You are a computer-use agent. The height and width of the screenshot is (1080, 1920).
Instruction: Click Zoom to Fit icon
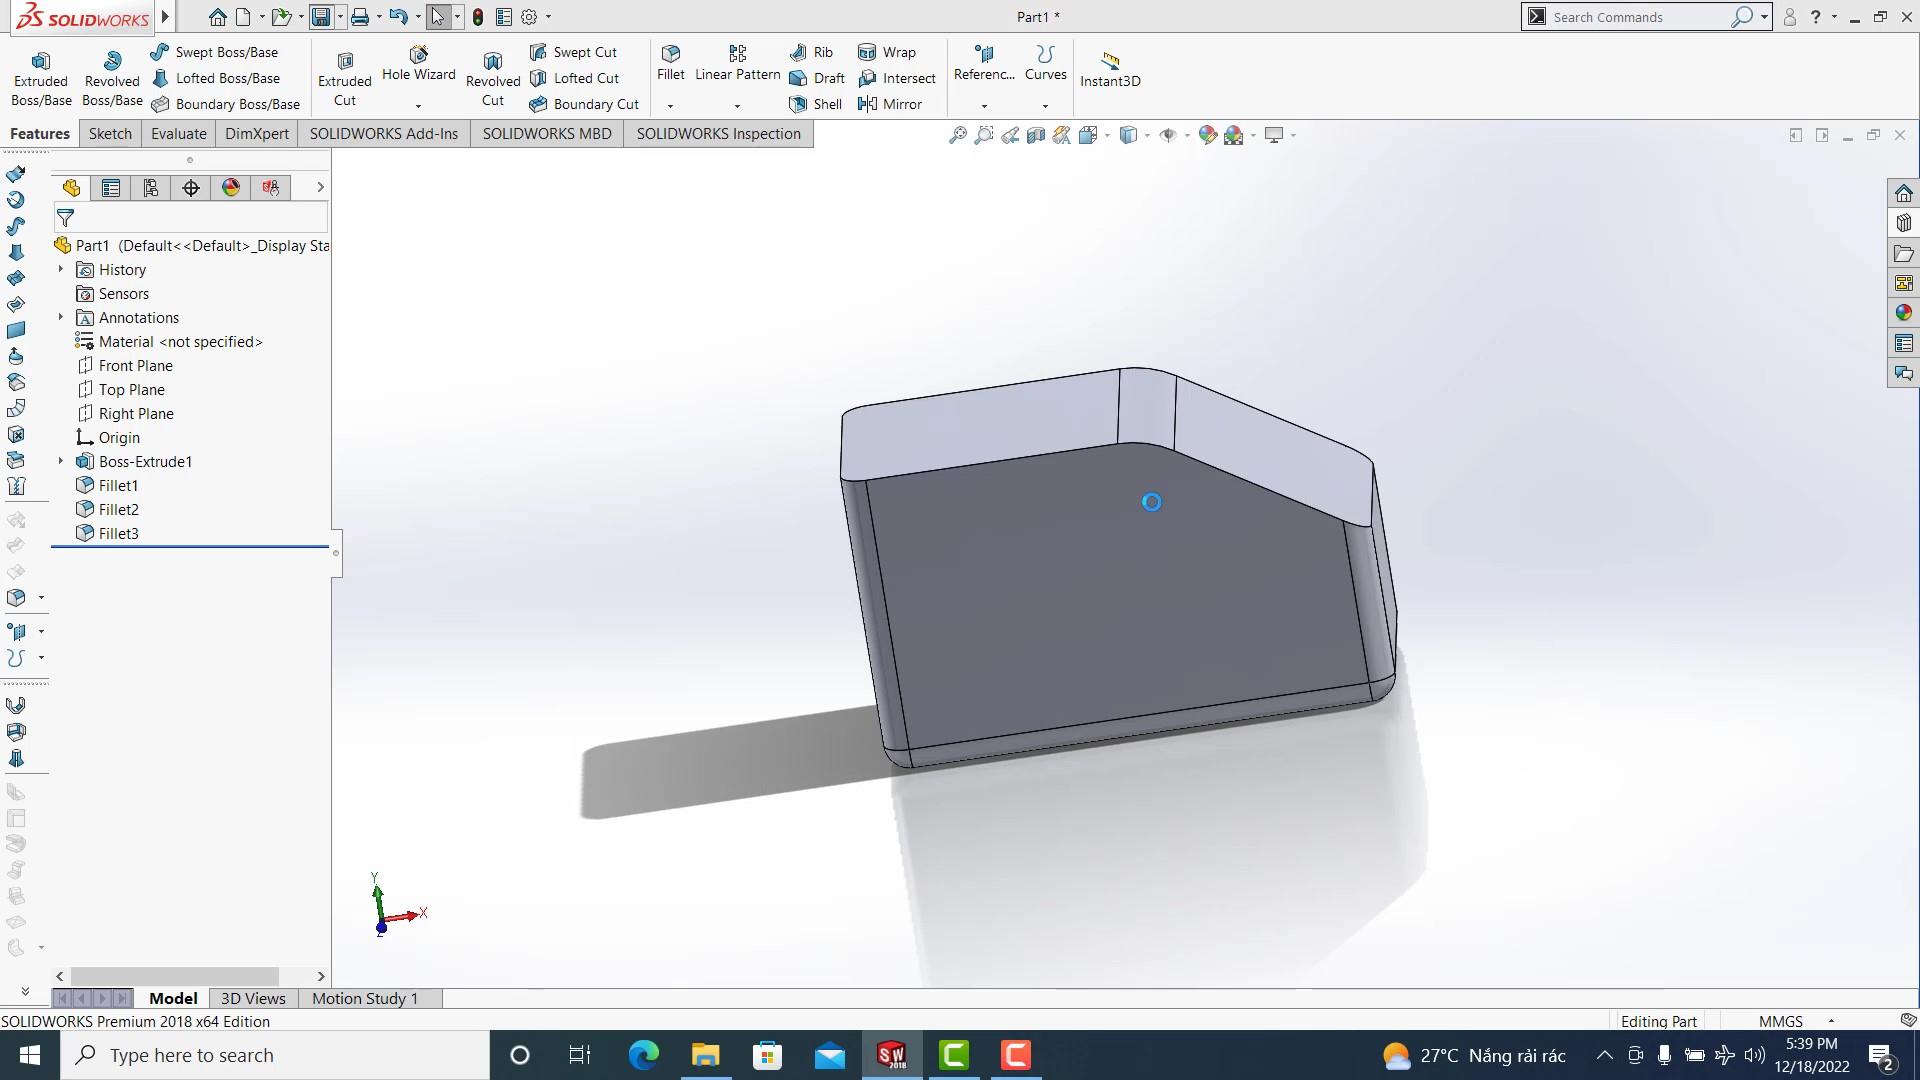pyautogui.click(x=957, y=135)
